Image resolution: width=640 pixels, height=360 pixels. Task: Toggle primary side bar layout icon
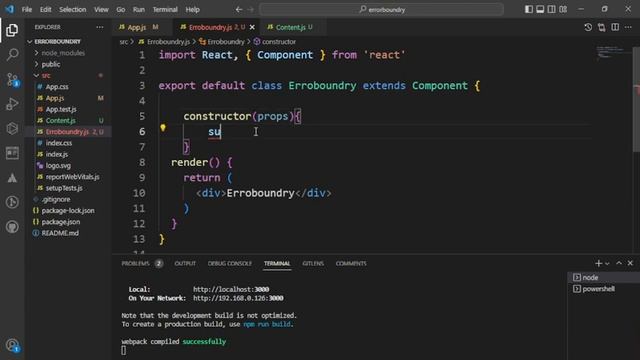coord(529,9)
